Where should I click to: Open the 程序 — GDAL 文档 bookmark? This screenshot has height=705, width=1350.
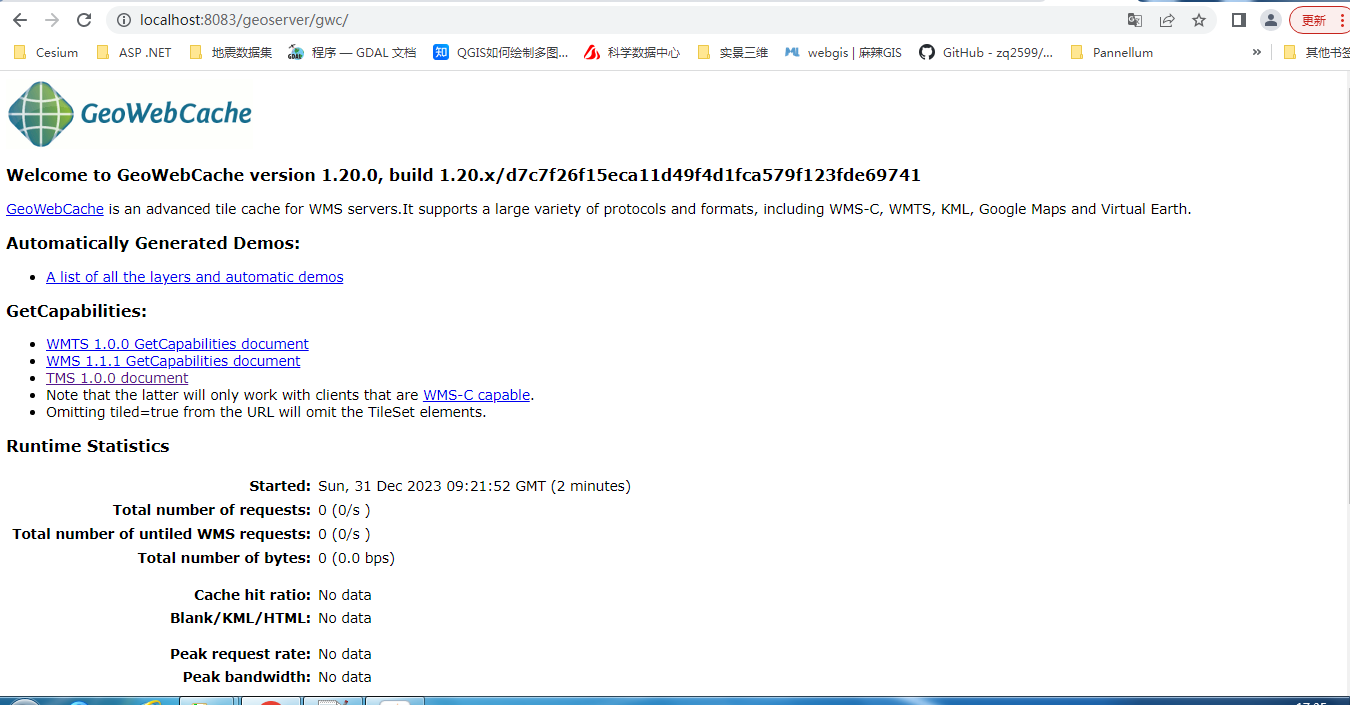[352, 52]
